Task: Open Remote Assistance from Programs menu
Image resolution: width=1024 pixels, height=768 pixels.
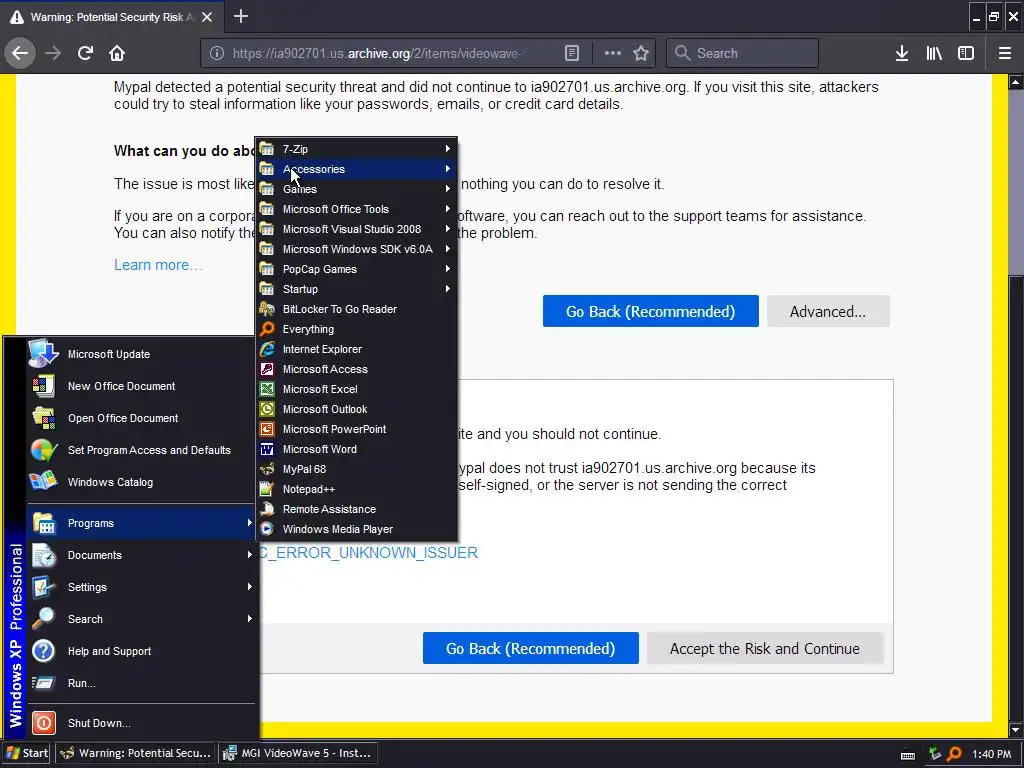Action: [x=357, y=509]
